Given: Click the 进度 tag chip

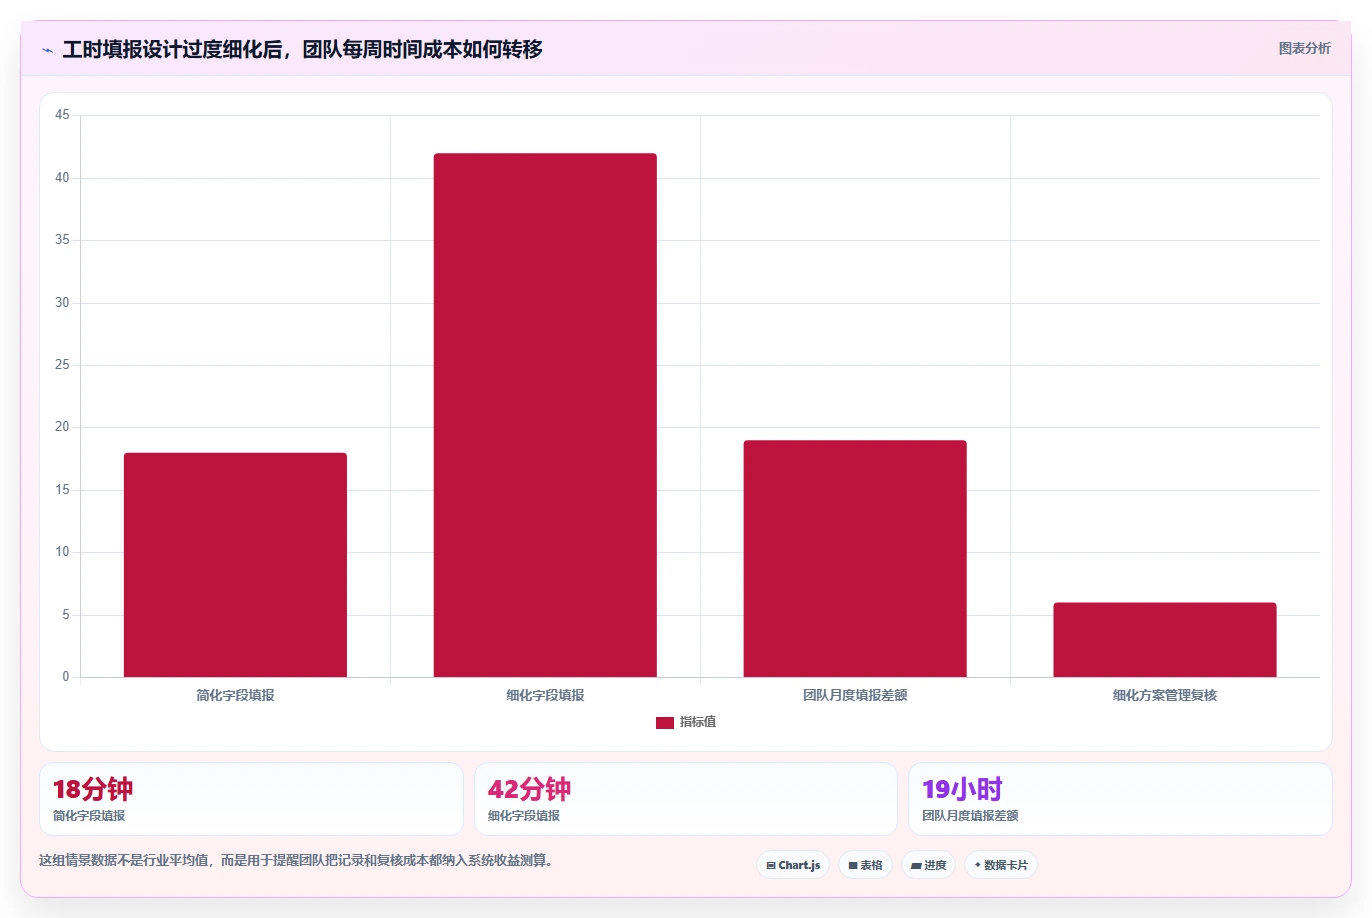Looking at the screenshot, I should 929,865.
